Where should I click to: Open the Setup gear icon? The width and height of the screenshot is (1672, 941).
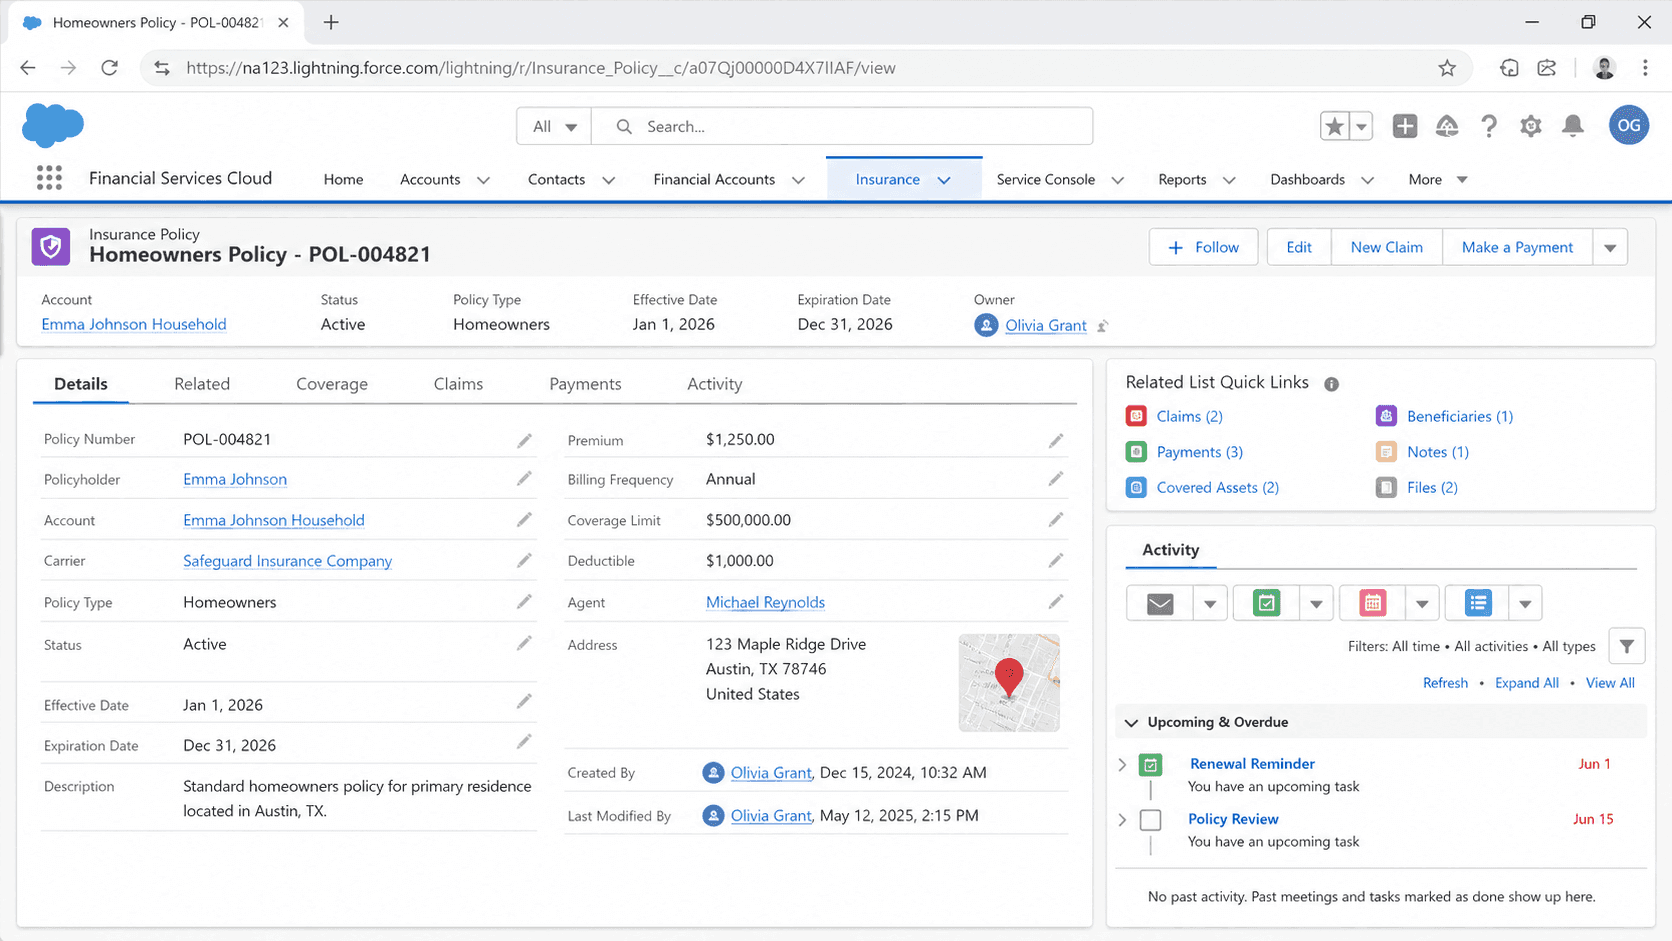[1531, 126]
